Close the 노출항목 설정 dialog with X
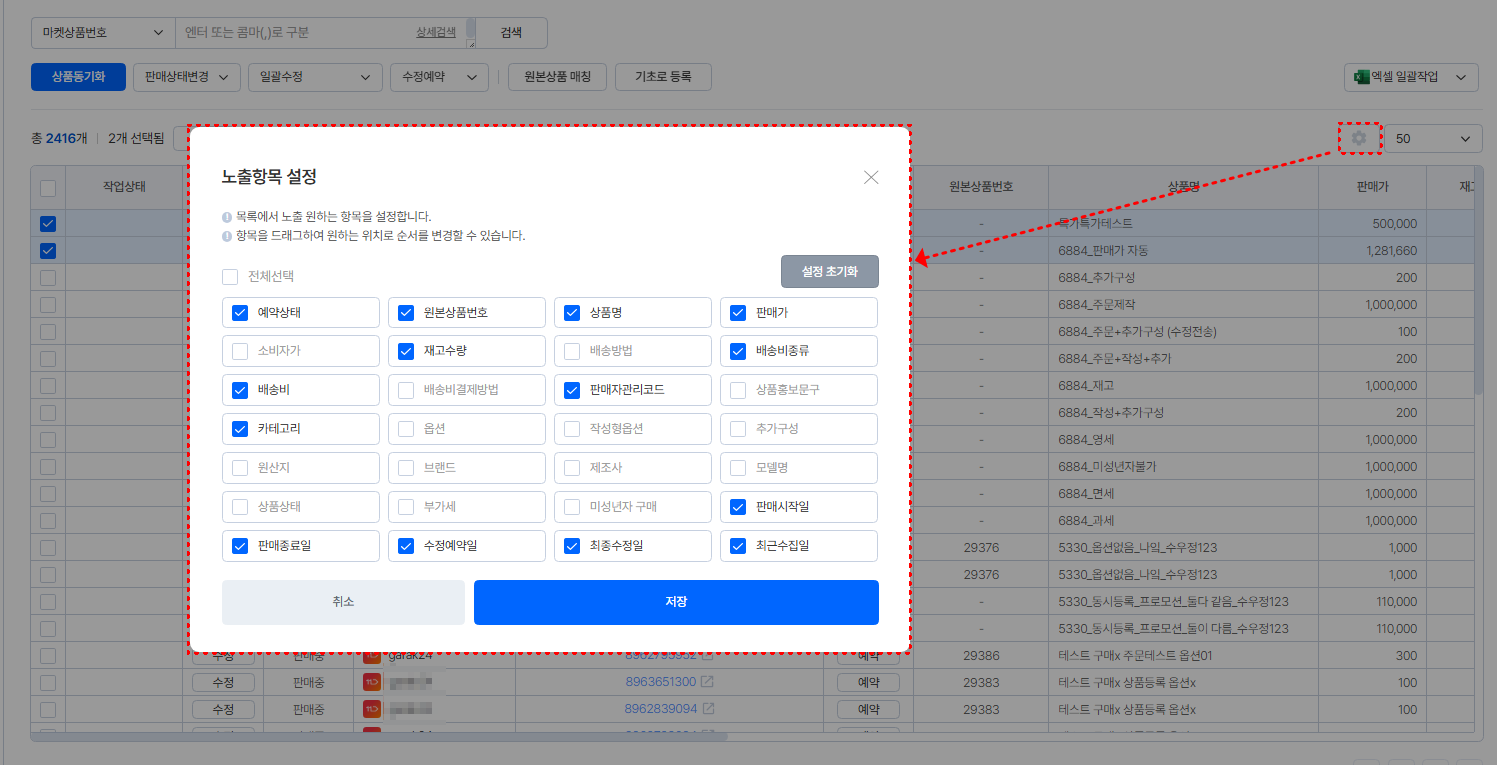Image resolution: width=1497 pixels, height=765 pixels. click(871, 177)
